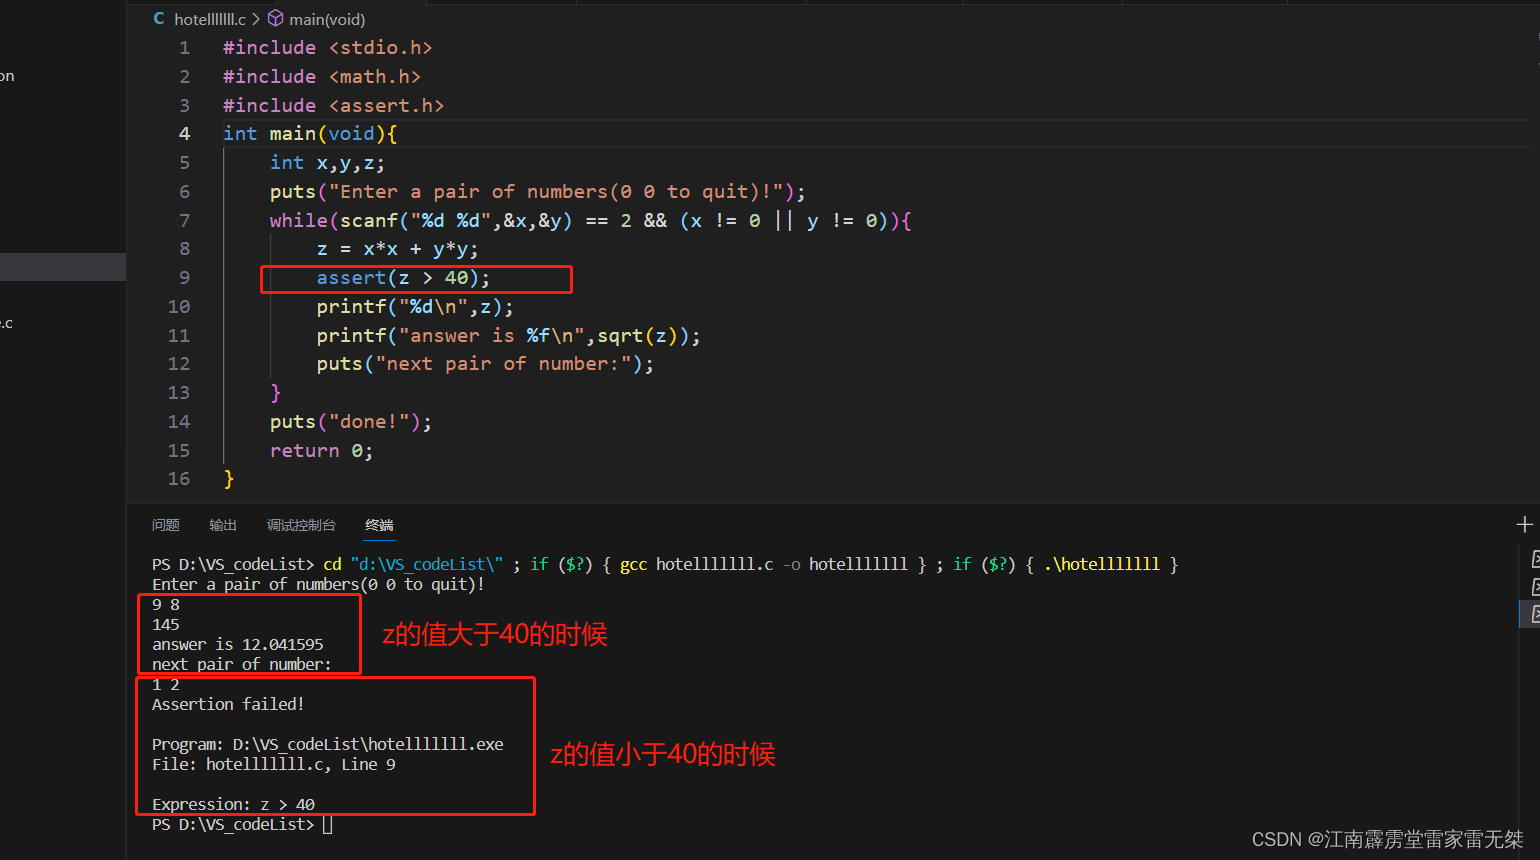Viewport: 1540px width, 860px height.
Task: Click terminal output 'next pair of number:'
Action: pyautogui.click(x=242, y=665)
